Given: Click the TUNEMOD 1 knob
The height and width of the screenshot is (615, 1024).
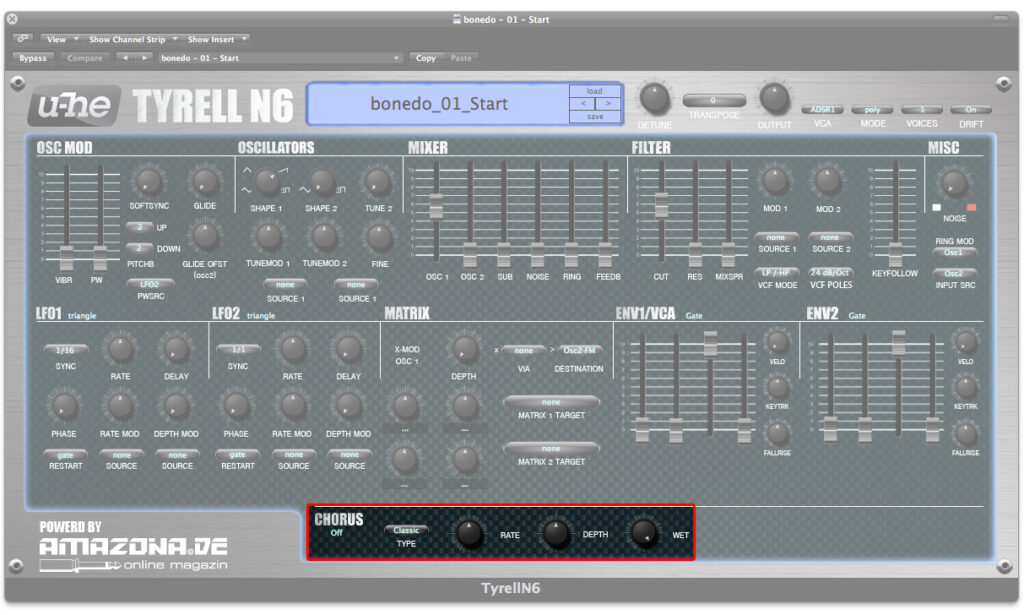Looking at the screenshot, I should (268, 238).
